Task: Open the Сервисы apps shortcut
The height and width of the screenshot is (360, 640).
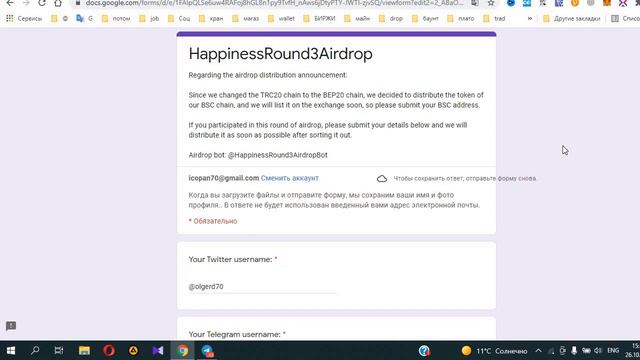Action: click(x=24, y=18)
